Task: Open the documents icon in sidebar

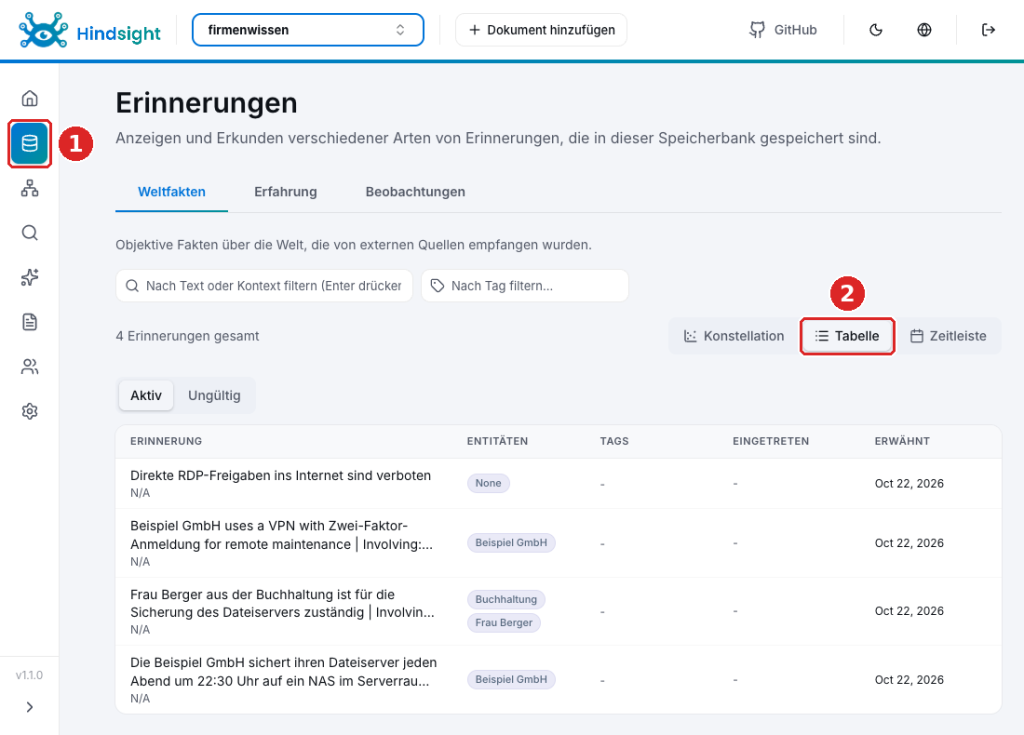Action: [29, 322]
